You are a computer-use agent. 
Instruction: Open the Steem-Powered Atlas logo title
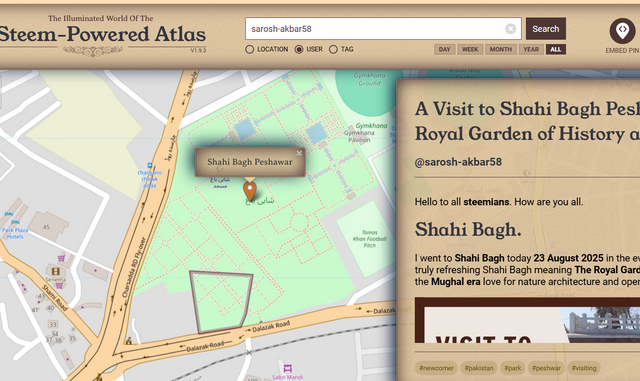click(x=102, y=34)
